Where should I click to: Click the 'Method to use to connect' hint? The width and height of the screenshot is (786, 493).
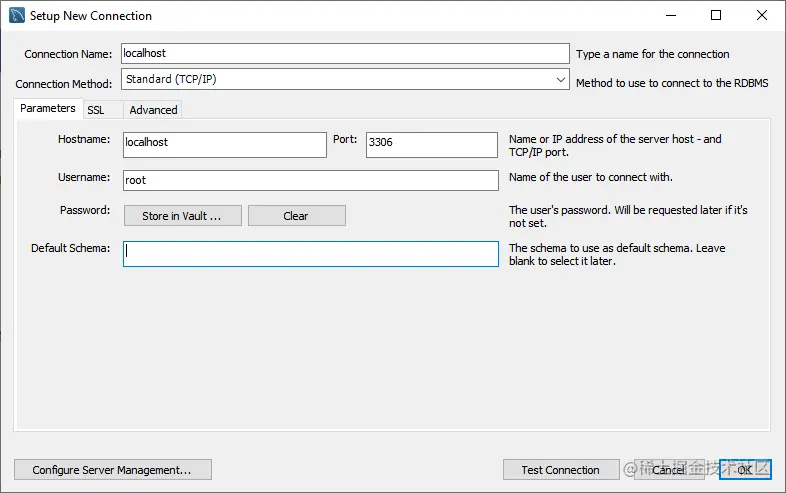point(672,83)
